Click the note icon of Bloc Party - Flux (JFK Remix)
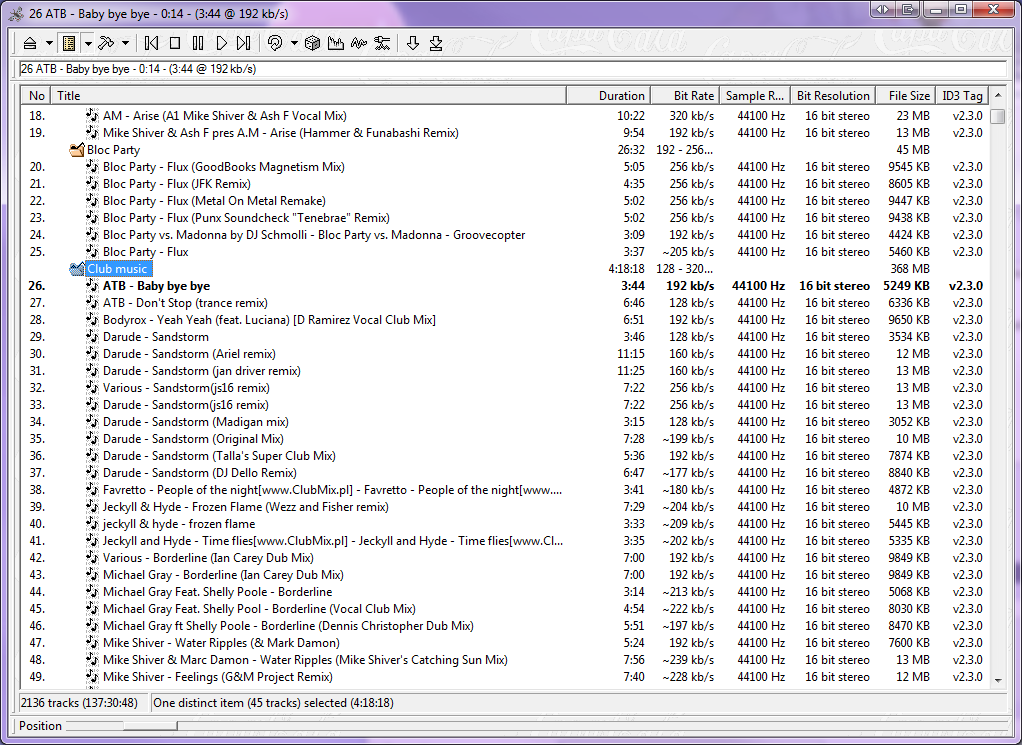 pyautogui.click(x=92, y=184)
